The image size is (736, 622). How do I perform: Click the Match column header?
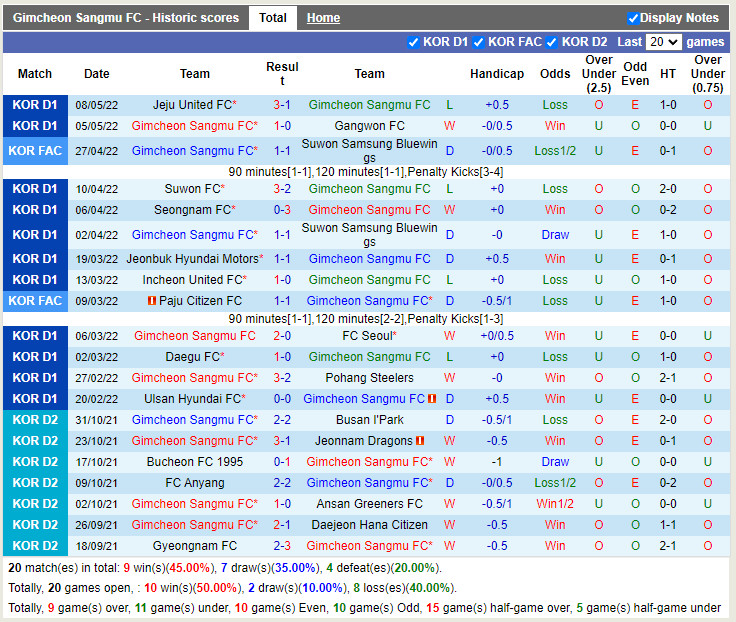coord(35,74)
